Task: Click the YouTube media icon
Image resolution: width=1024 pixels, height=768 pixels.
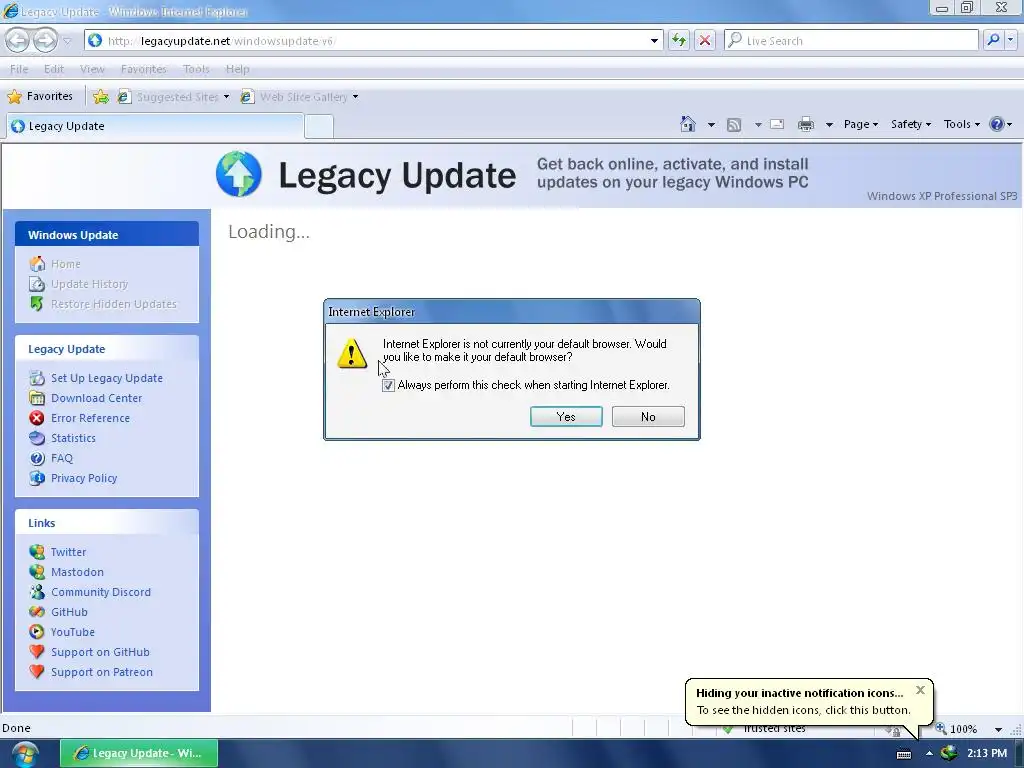Action: tap(37, 632)
